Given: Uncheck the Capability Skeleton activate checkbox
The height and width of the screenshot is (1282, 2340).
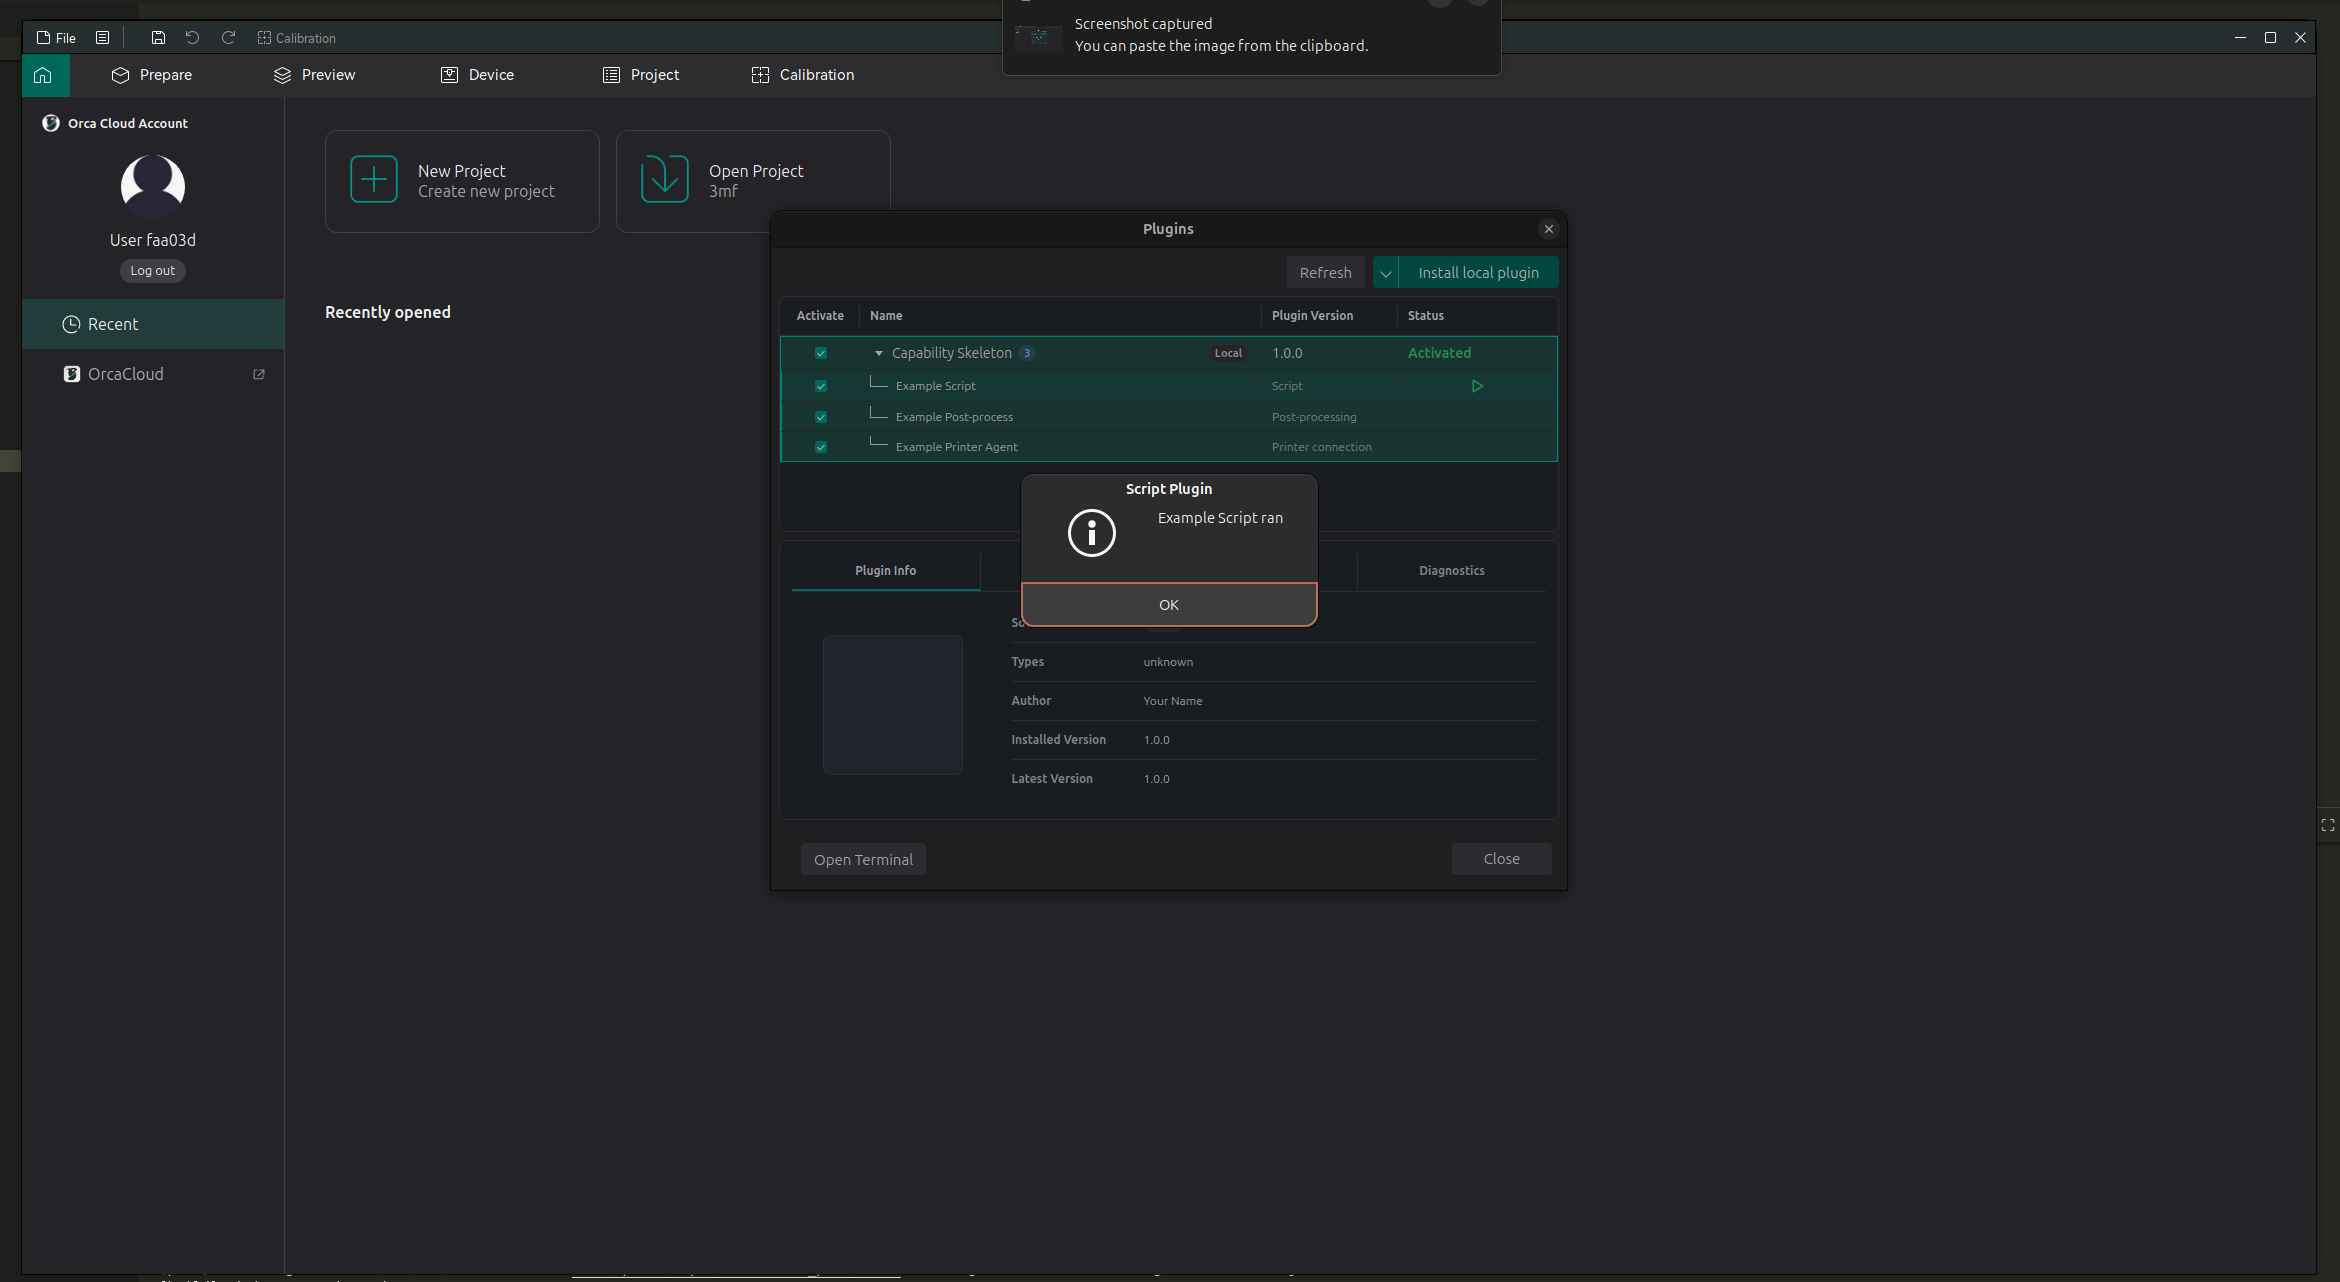Looking at the screenshot, I should coord(821,353).
